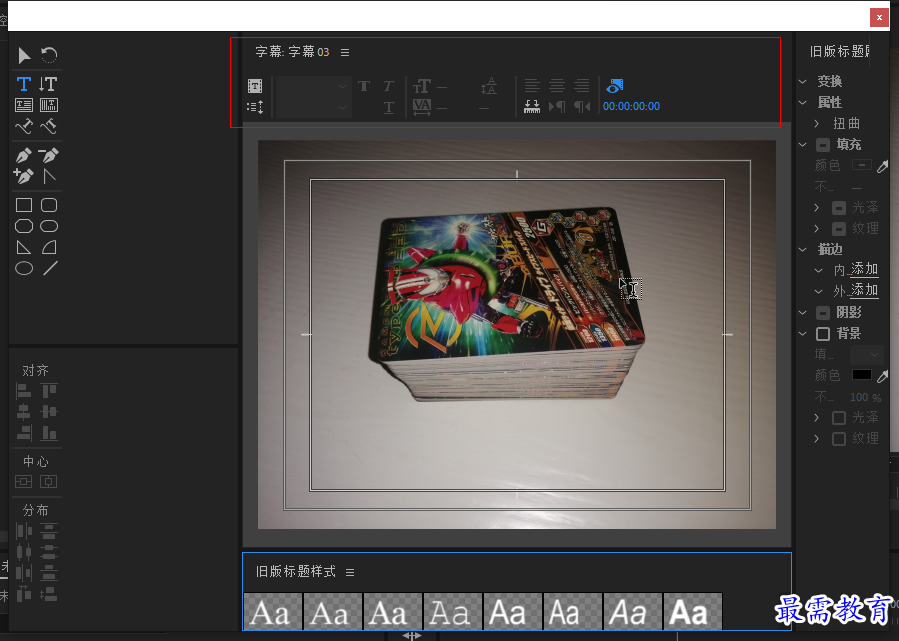Select the Area Type tool
Screen dimensions: 899x641
(24, 105)
